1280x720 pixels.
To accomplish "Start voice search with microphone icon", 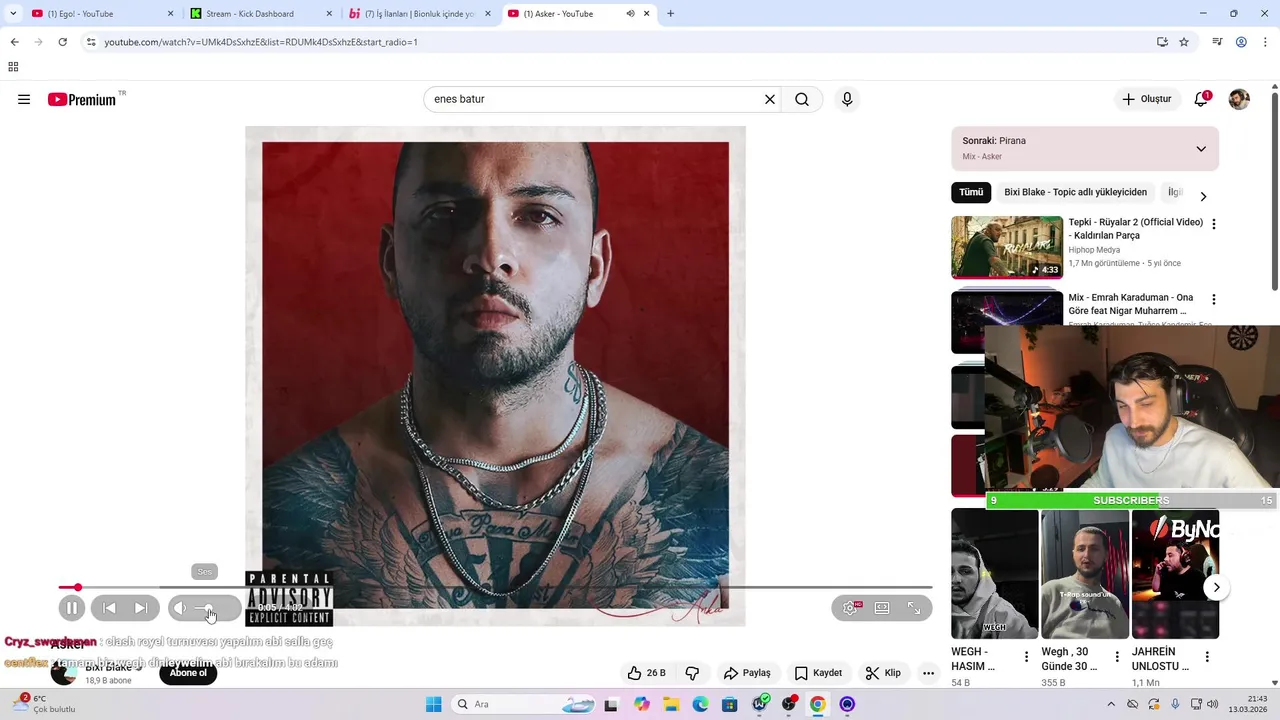I will pyautogui.click(x=847, y=99).
